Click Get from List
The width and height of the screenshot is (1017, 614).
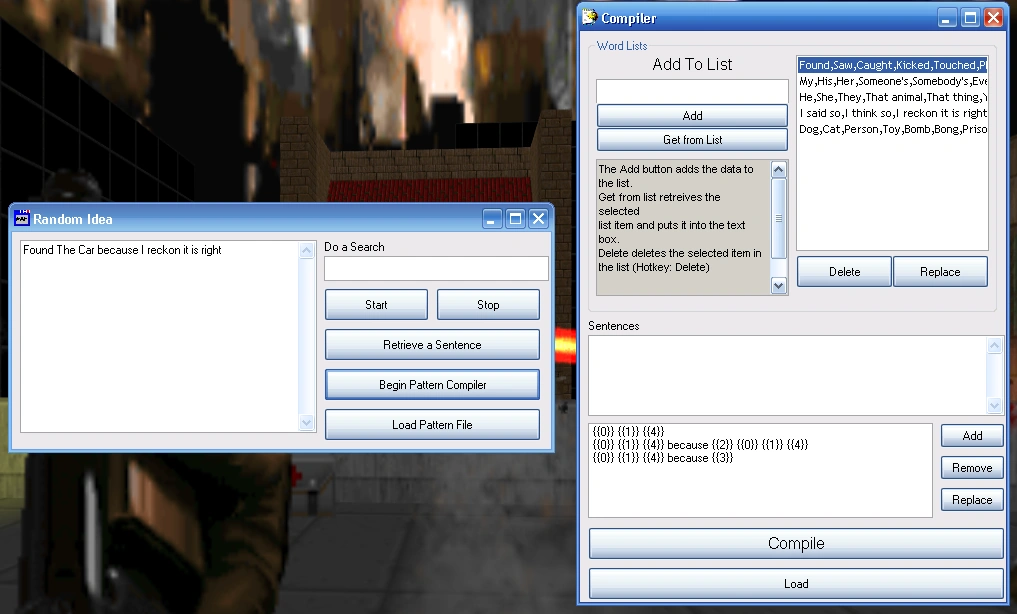coord(691,139)
